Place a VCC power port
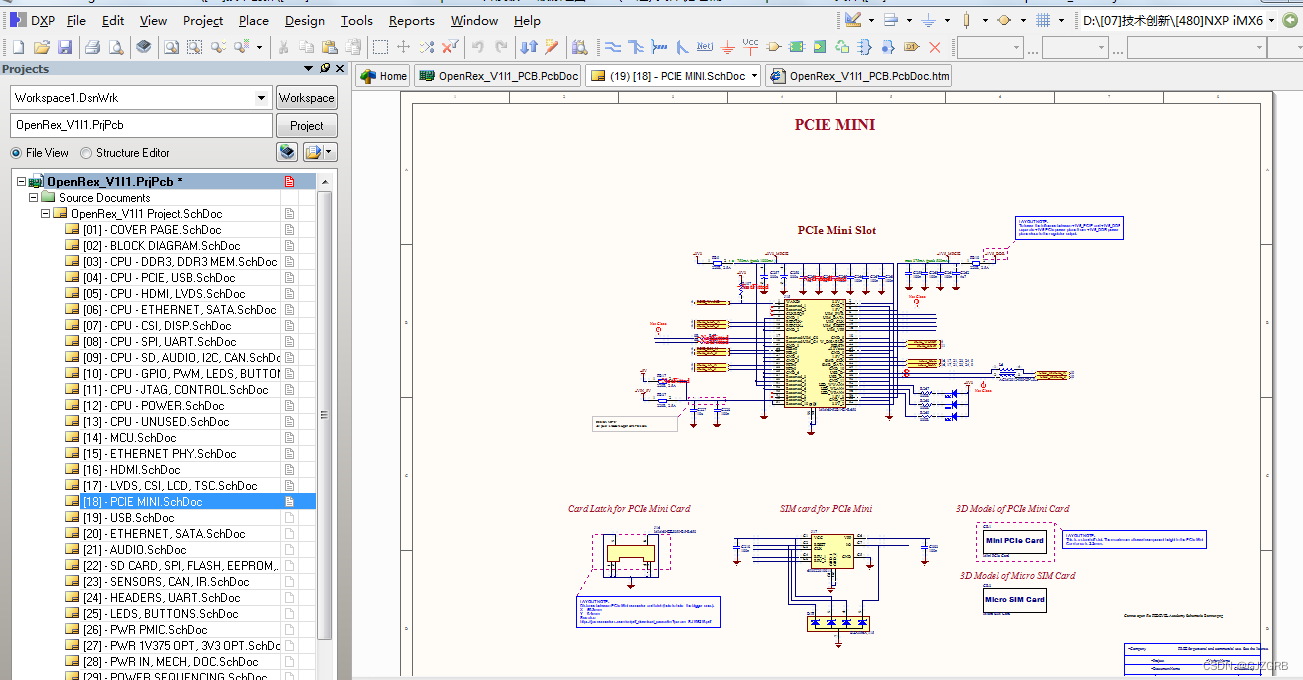Viewport: 1303px width, 680px height. tap(750, 45)
